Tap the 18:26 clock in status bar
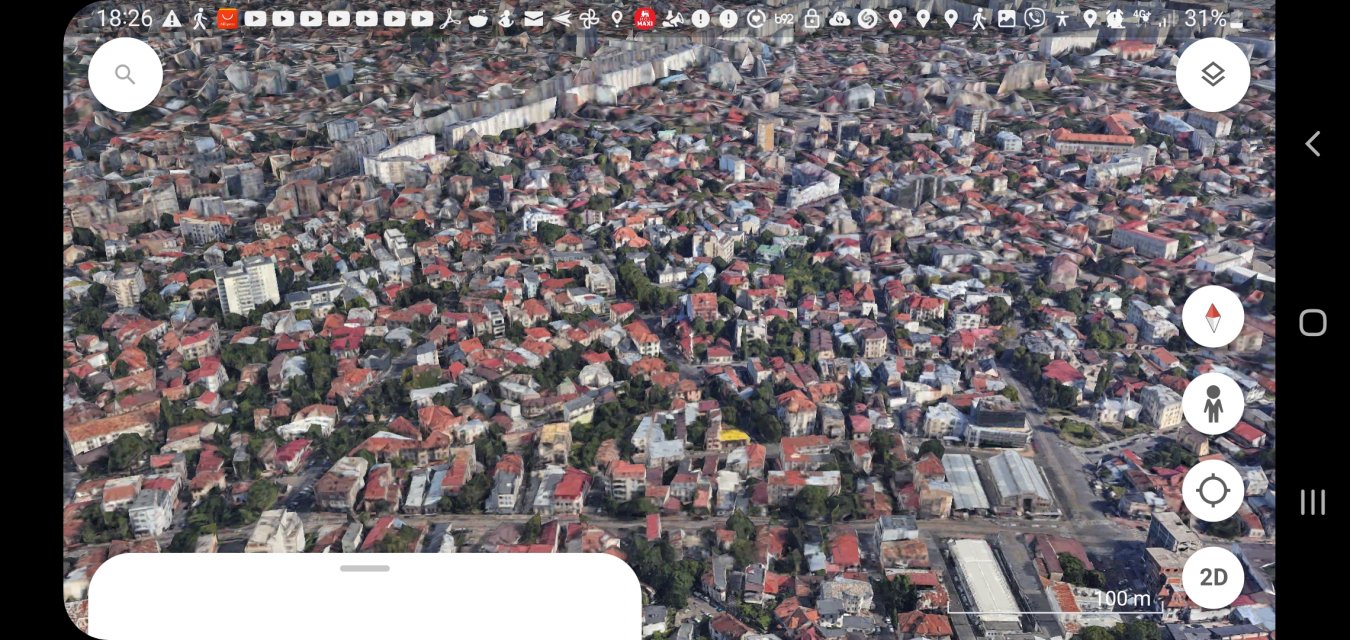 coord(125,18)
